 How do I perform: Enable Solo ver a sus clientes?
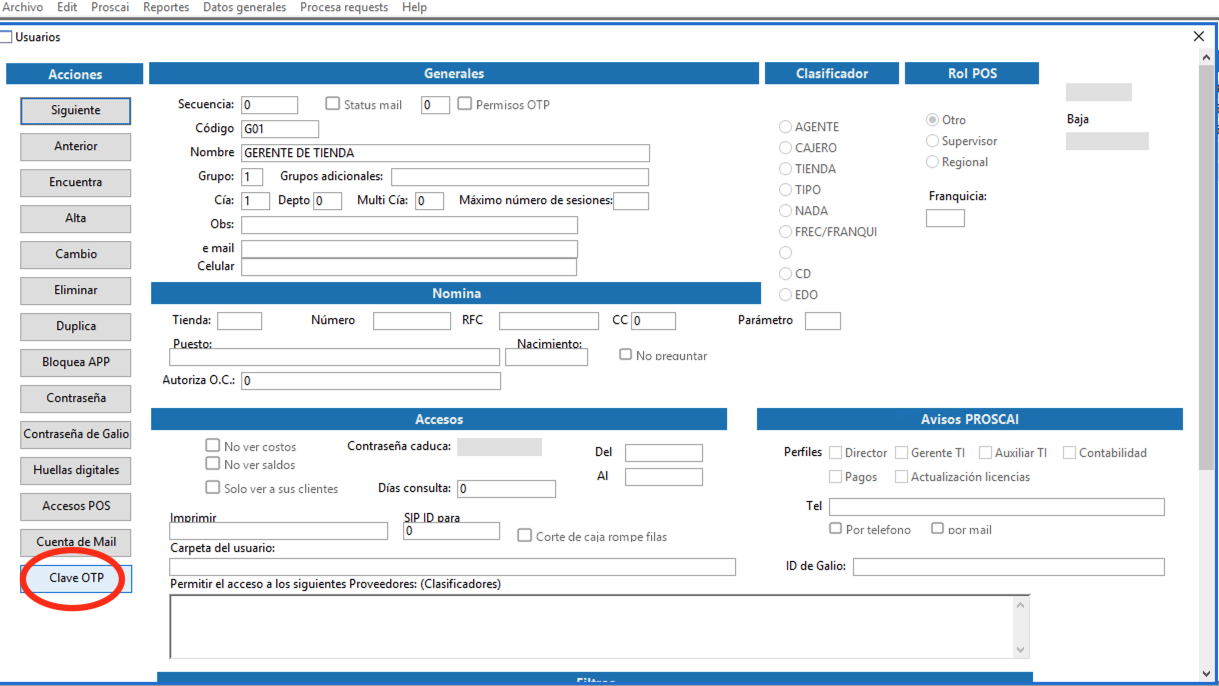coord(213,488)
